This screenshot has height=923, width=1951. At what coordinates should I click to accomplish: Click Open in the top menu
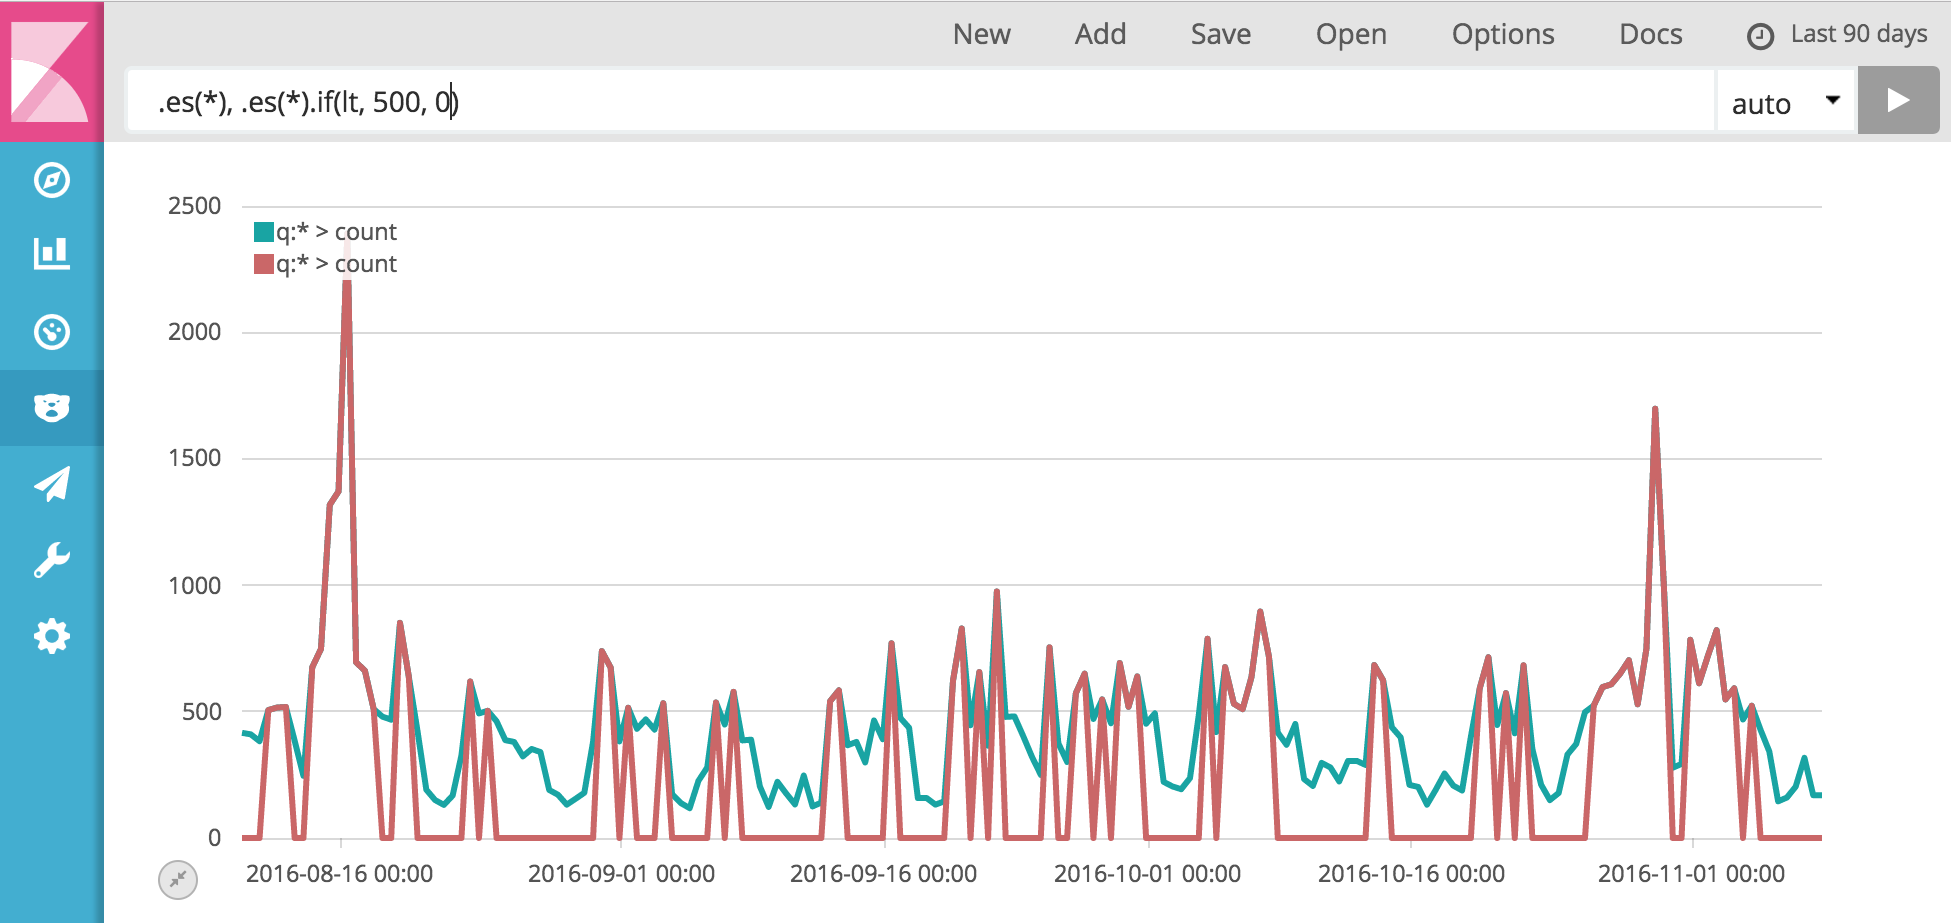[x=1351, y=34]
